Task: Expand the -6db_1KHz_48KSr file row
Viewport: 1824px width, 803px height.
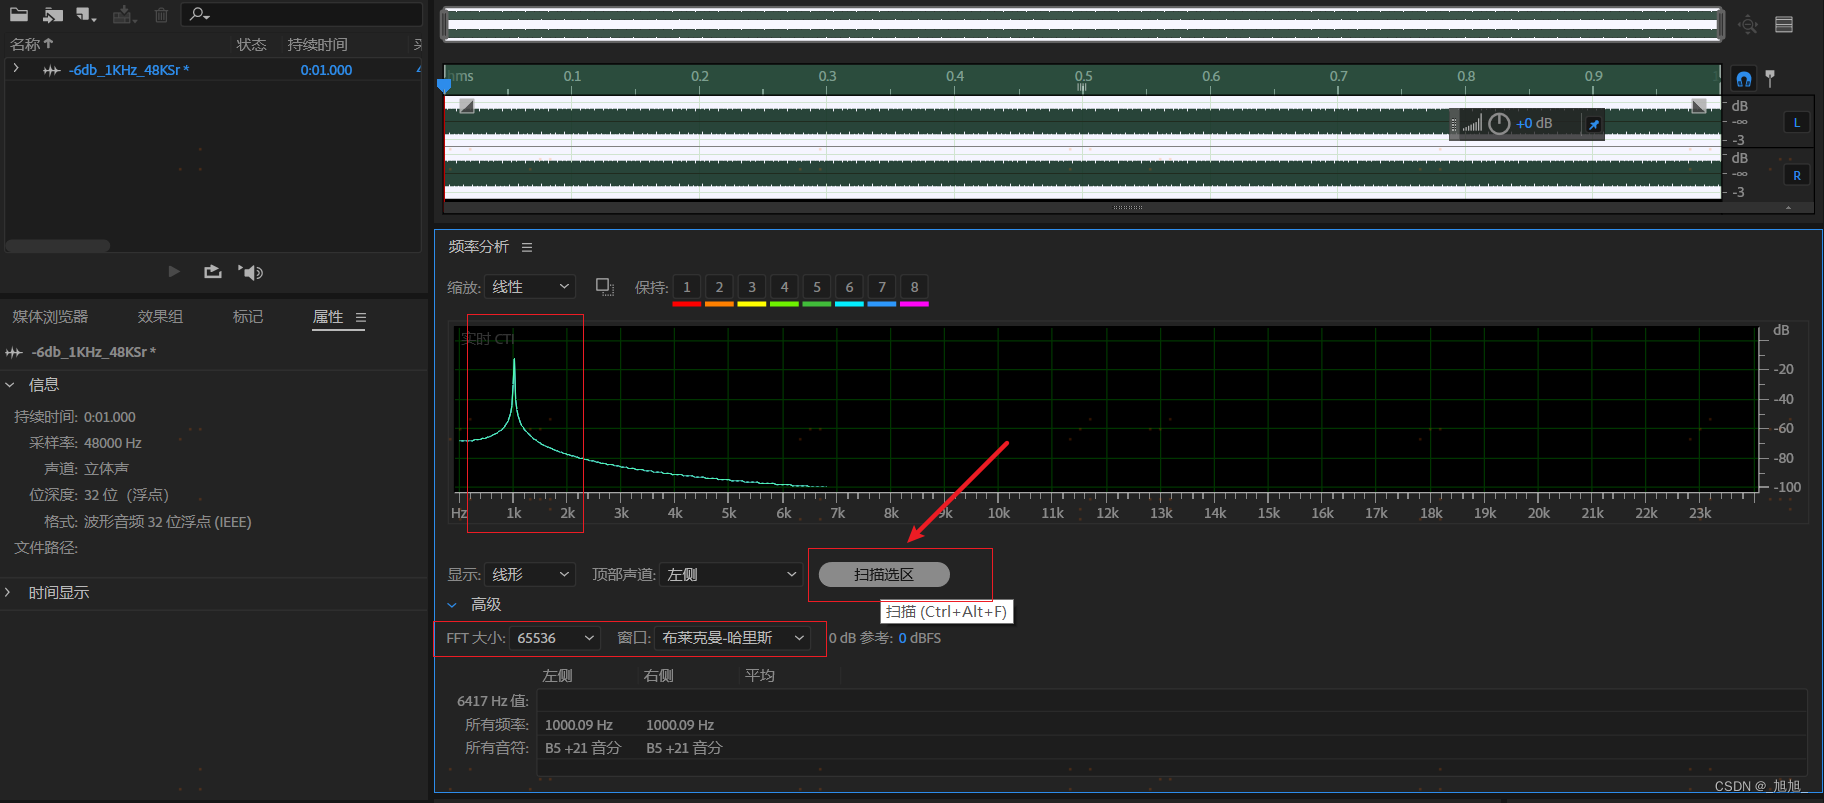Action: click(16, 69)
